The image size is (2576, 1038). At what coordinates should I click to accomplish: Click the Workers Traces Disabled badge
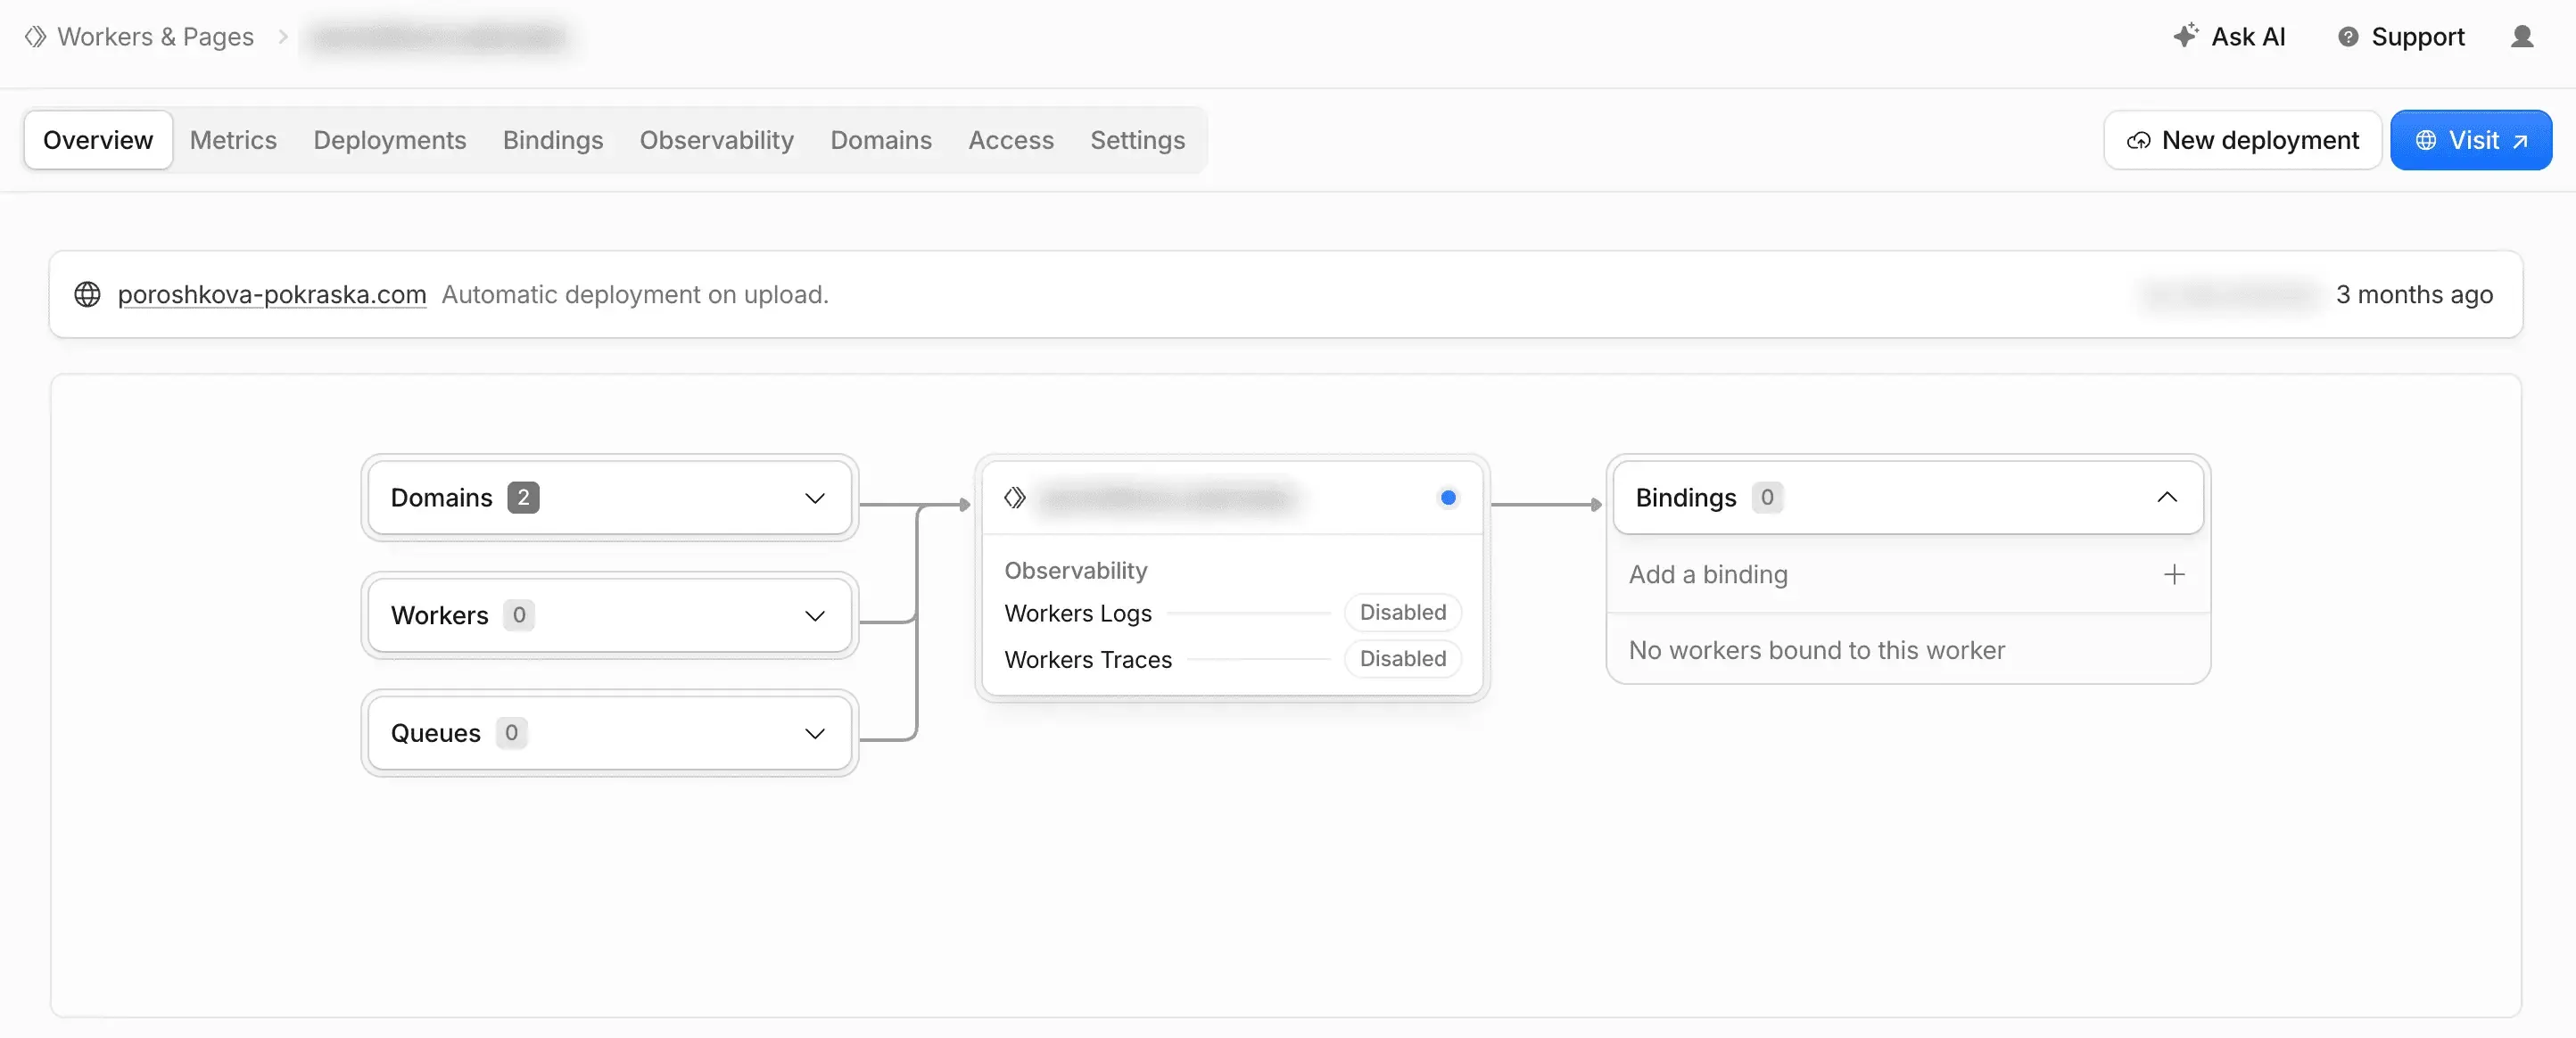1402,658
